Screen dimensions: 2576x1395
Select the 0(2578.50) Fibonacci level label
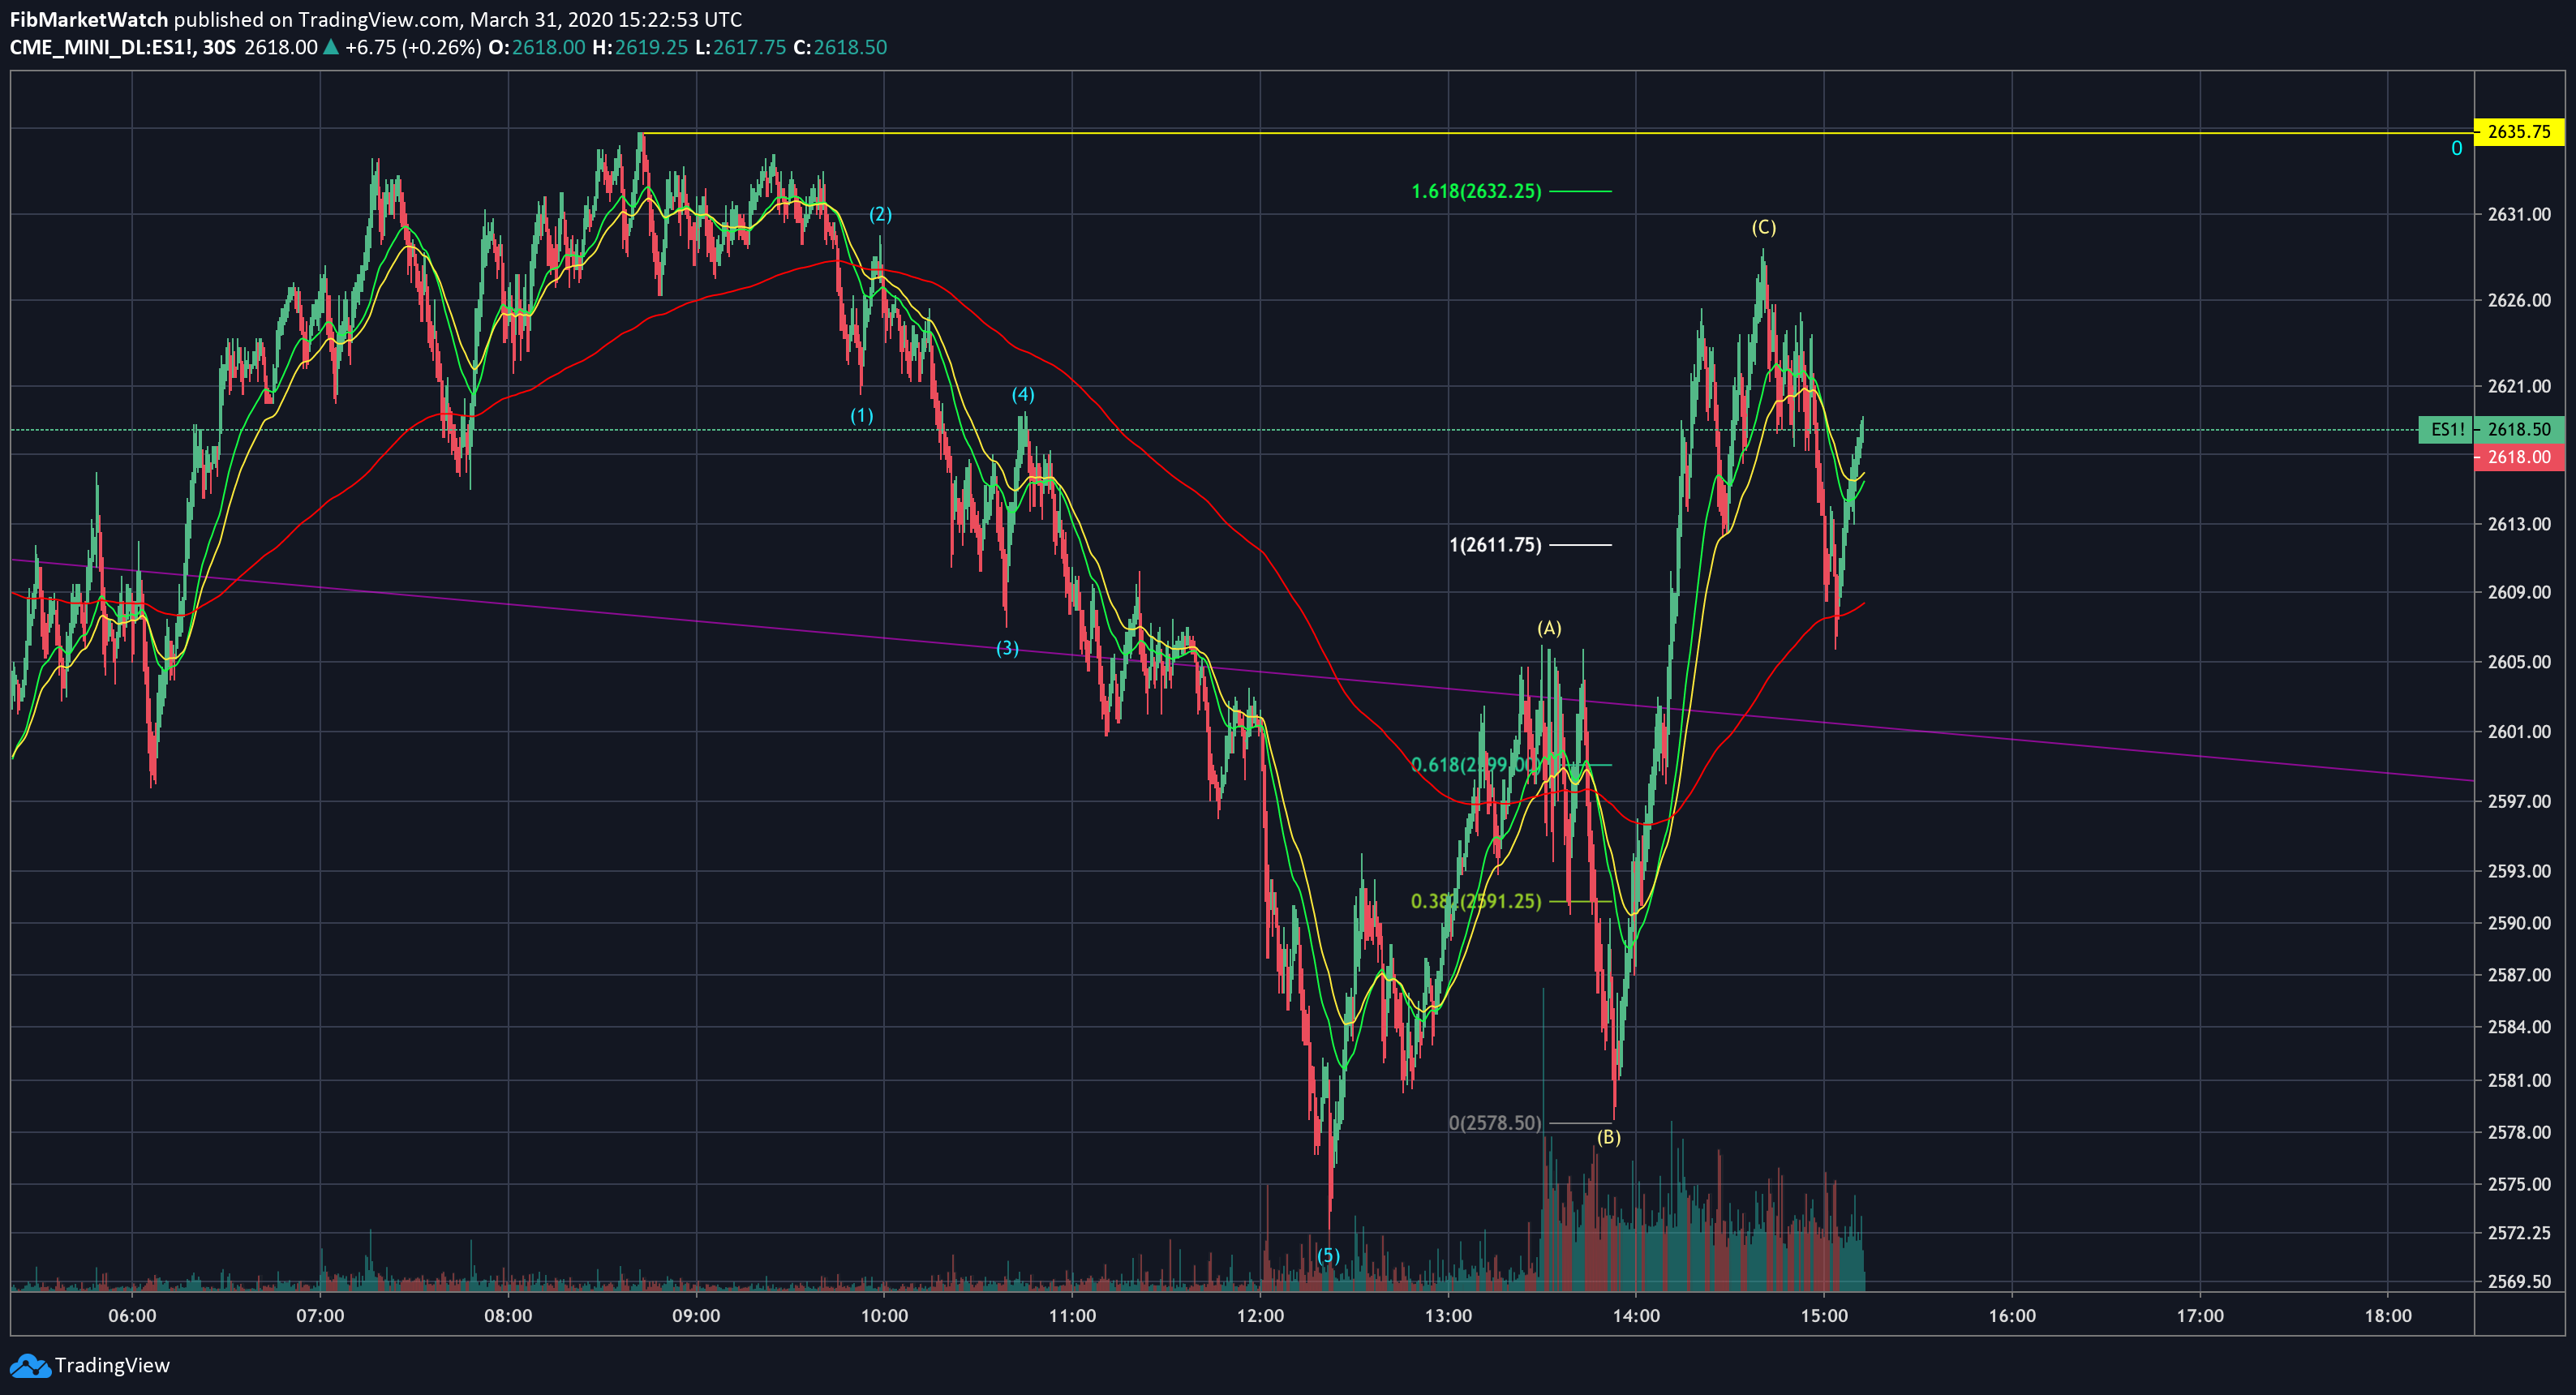coord(1495,1123)
